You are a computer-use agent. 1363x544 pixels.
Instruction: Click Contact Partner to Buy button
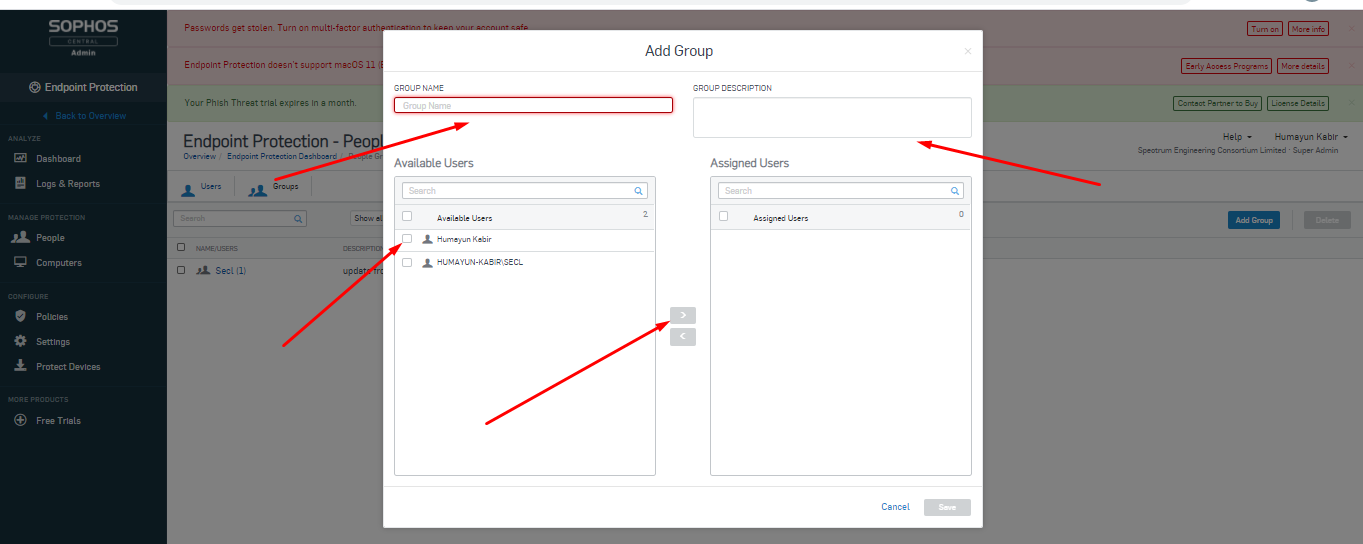1217,103
